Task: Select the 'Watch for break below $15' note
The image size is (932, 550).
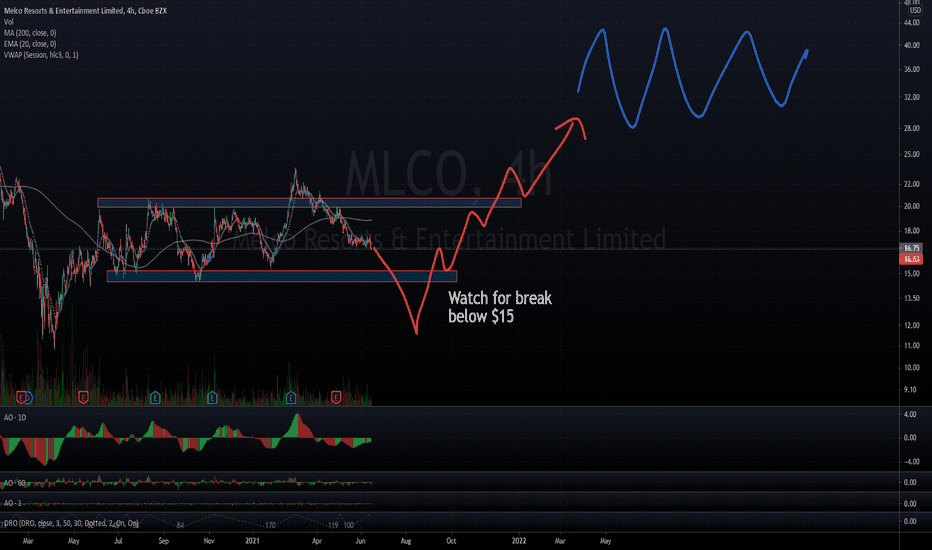Action: point(500,307)
